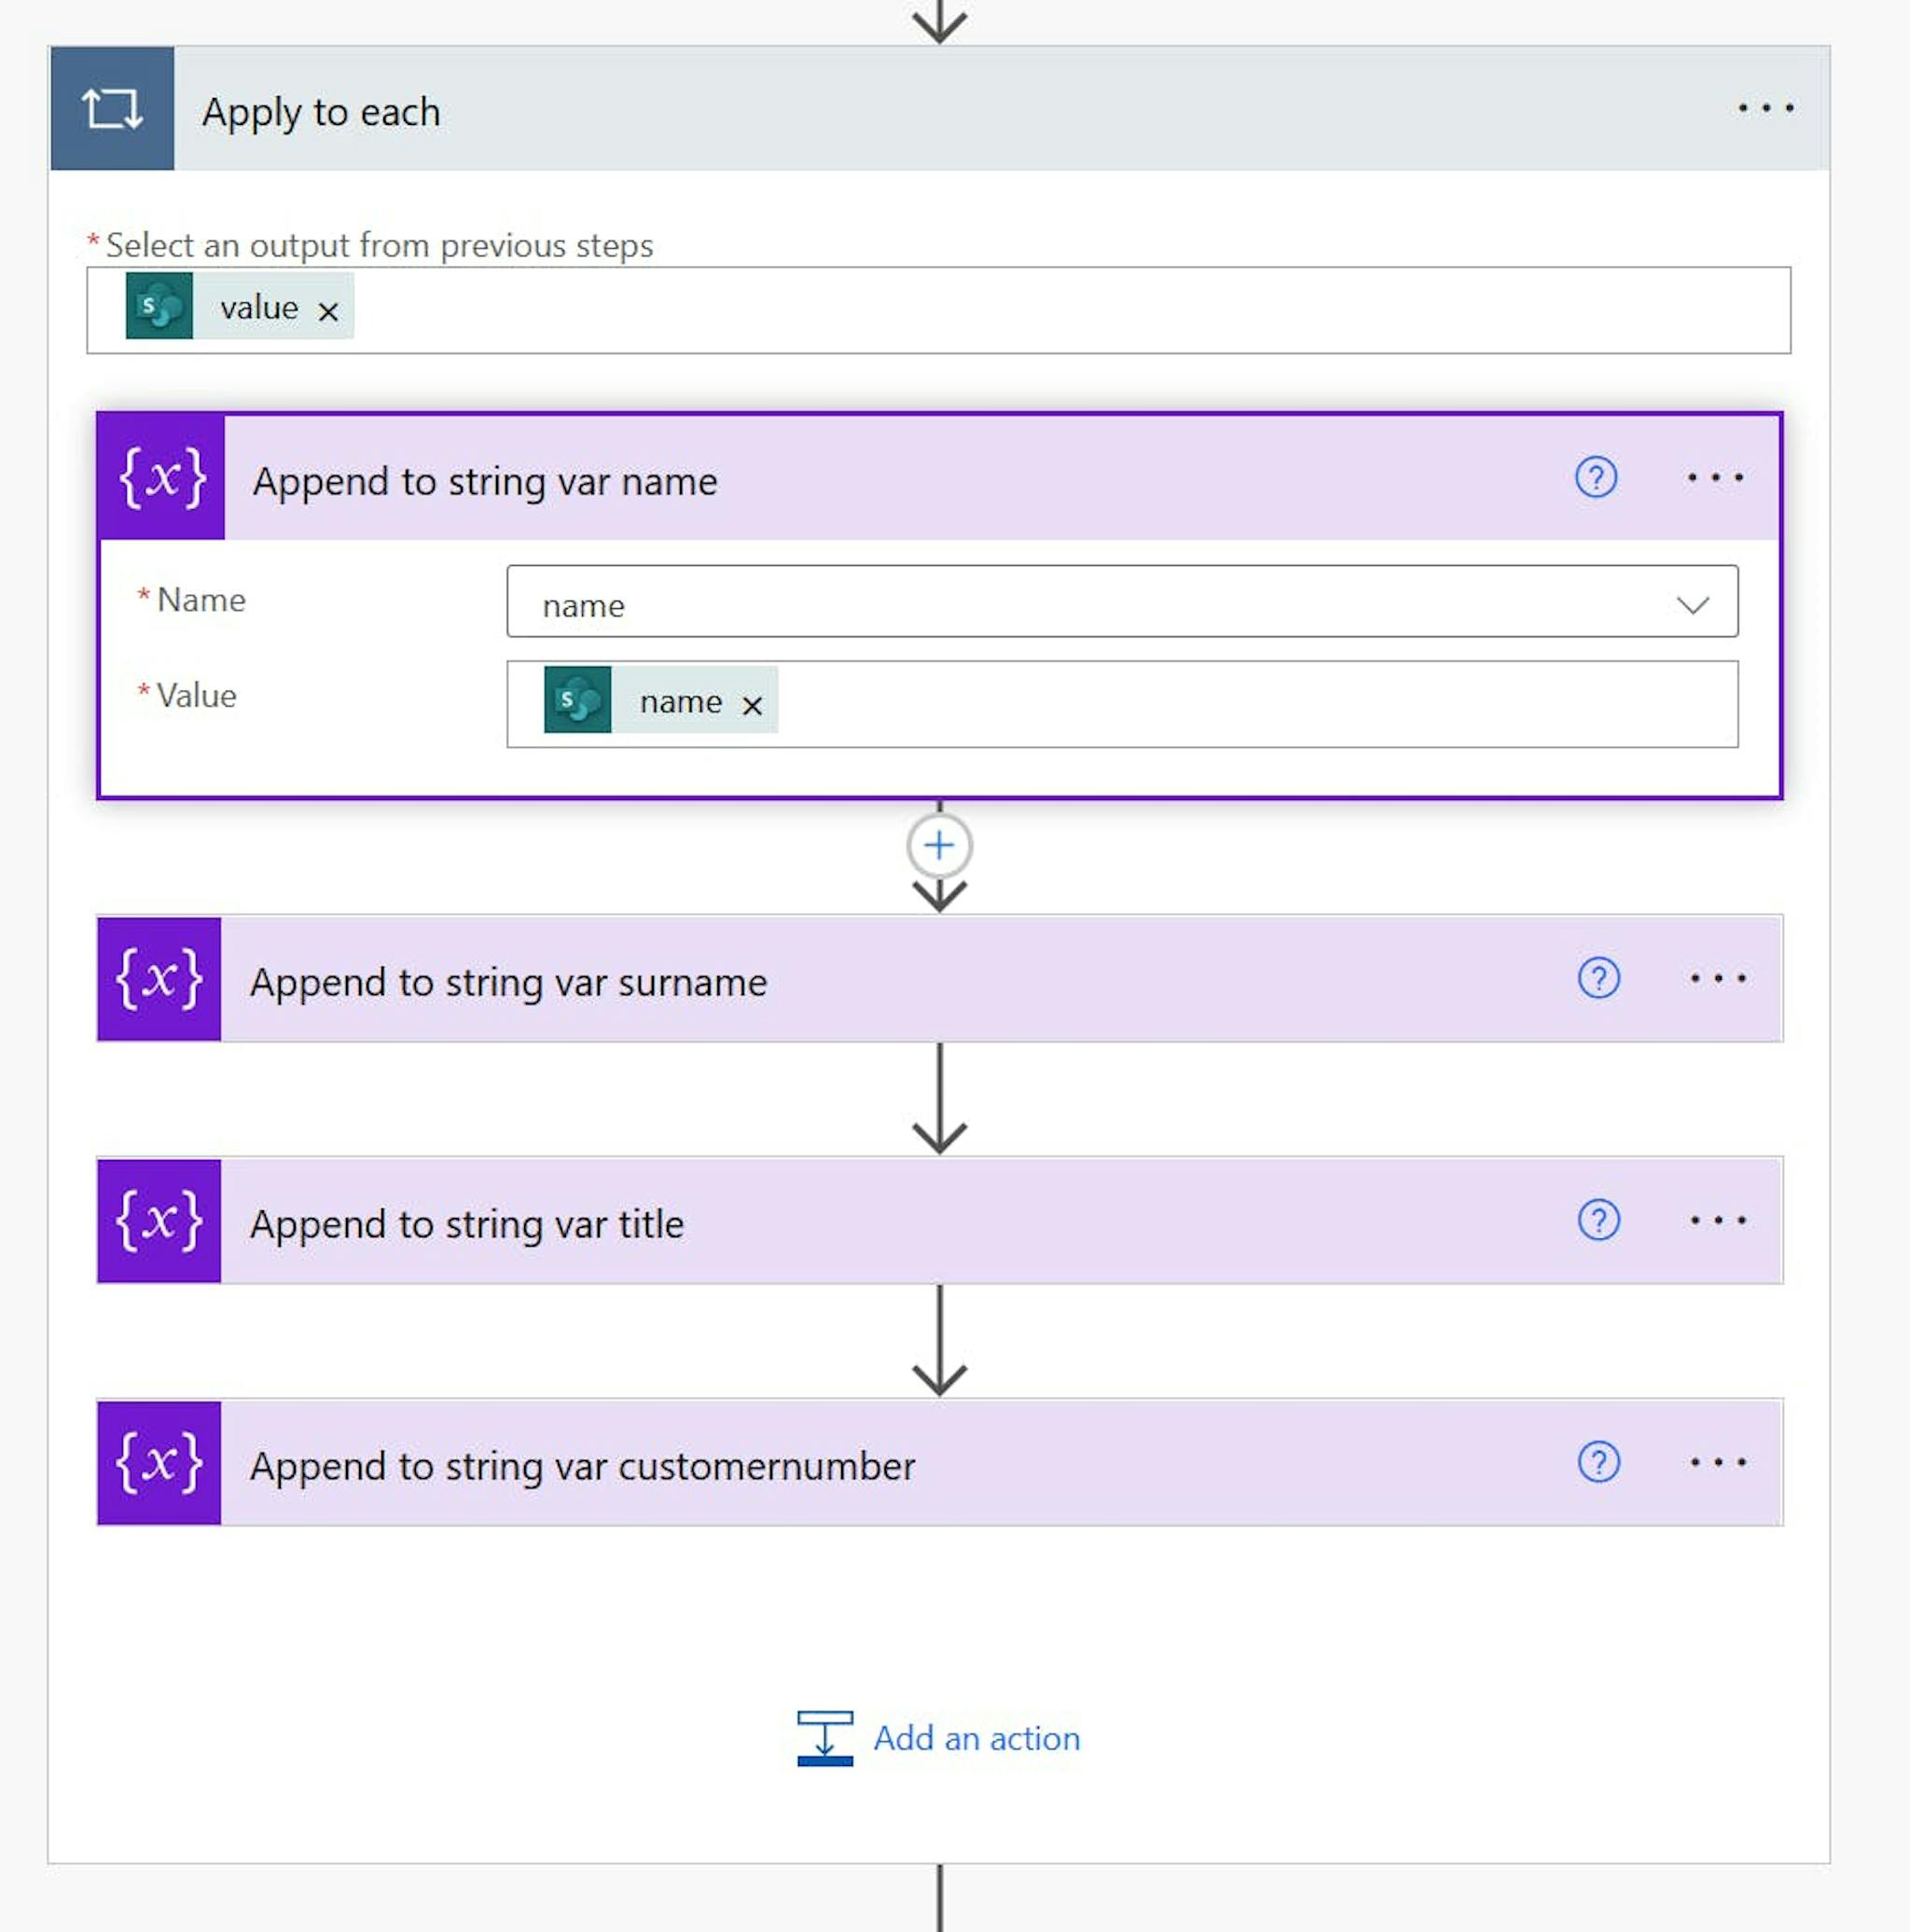Click the SharePoint icon on name token
1910x1932 pixels.
coord(578,700)
